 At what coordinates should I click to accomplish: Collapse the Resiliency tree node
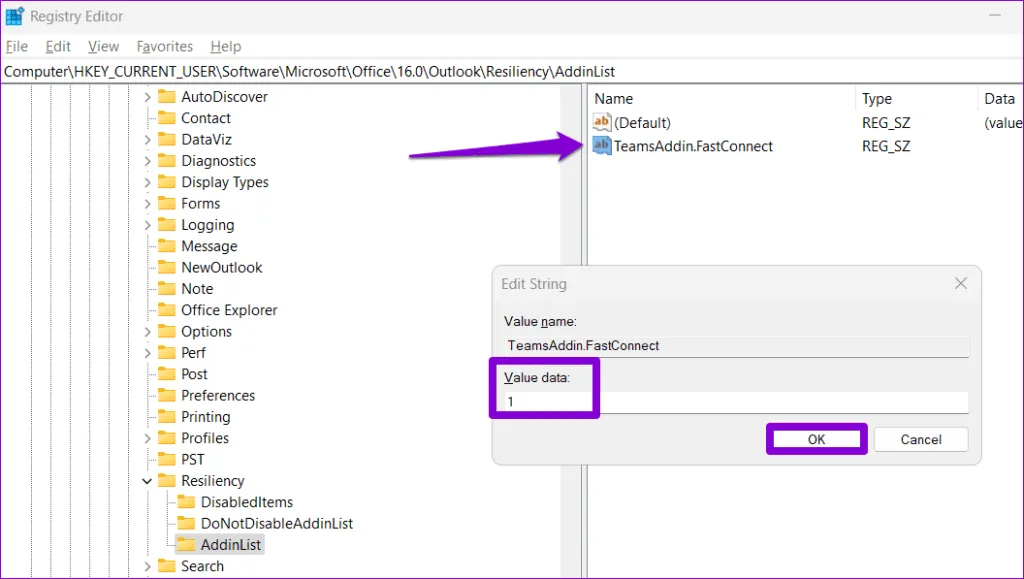pyautogui.click(x=147, y=481)
